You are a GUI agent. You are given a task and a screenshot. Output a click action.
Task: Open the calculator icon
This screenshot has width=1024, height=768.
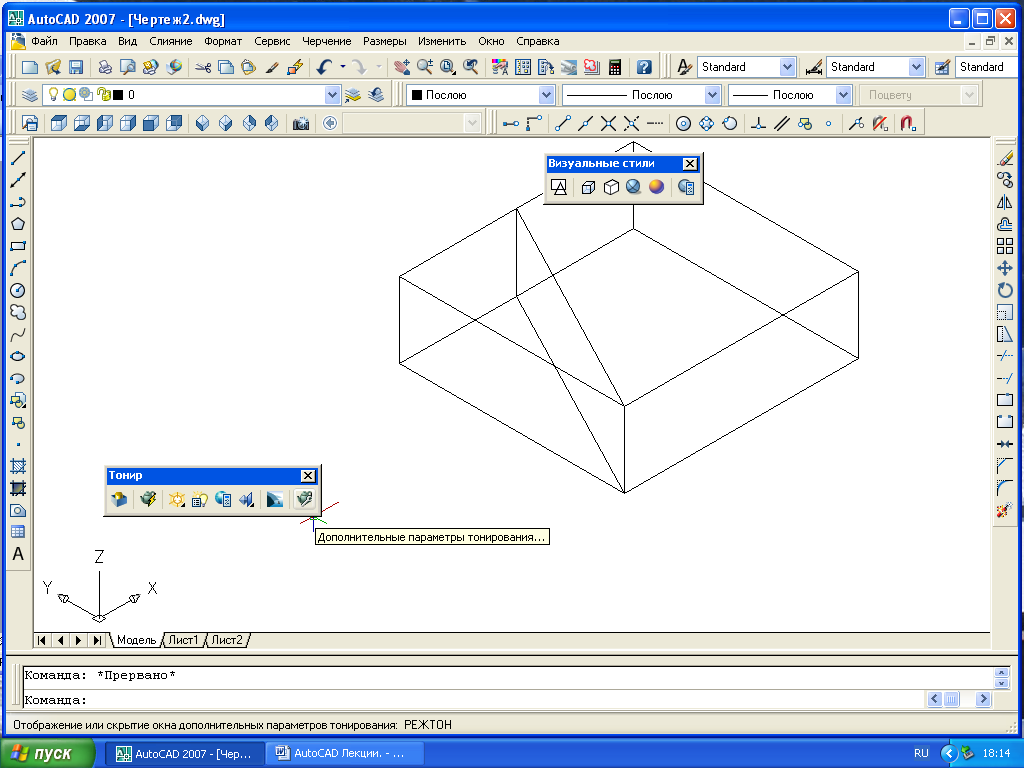(615, 67)
